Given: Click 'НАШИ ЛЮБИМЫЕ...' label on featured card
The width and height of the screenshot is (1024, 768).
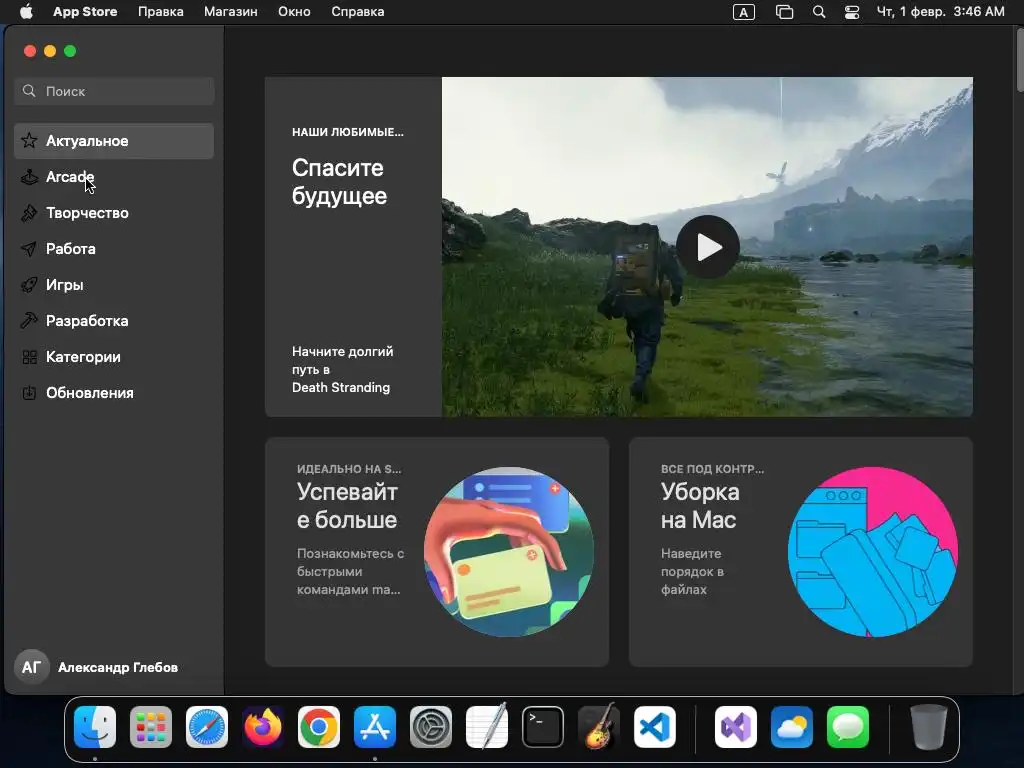Looking at the screenshot, I should (347, 132).
